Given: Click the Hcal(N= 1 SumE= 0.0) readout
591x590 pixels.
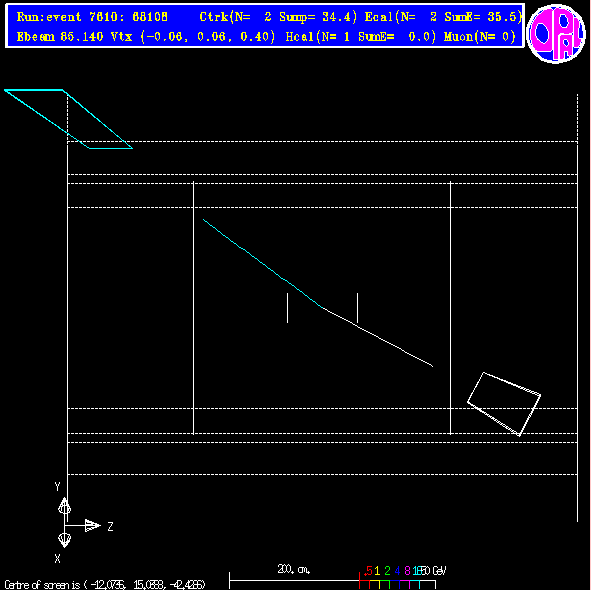Looking at the screenshot, I should click(x=361, y=37).
